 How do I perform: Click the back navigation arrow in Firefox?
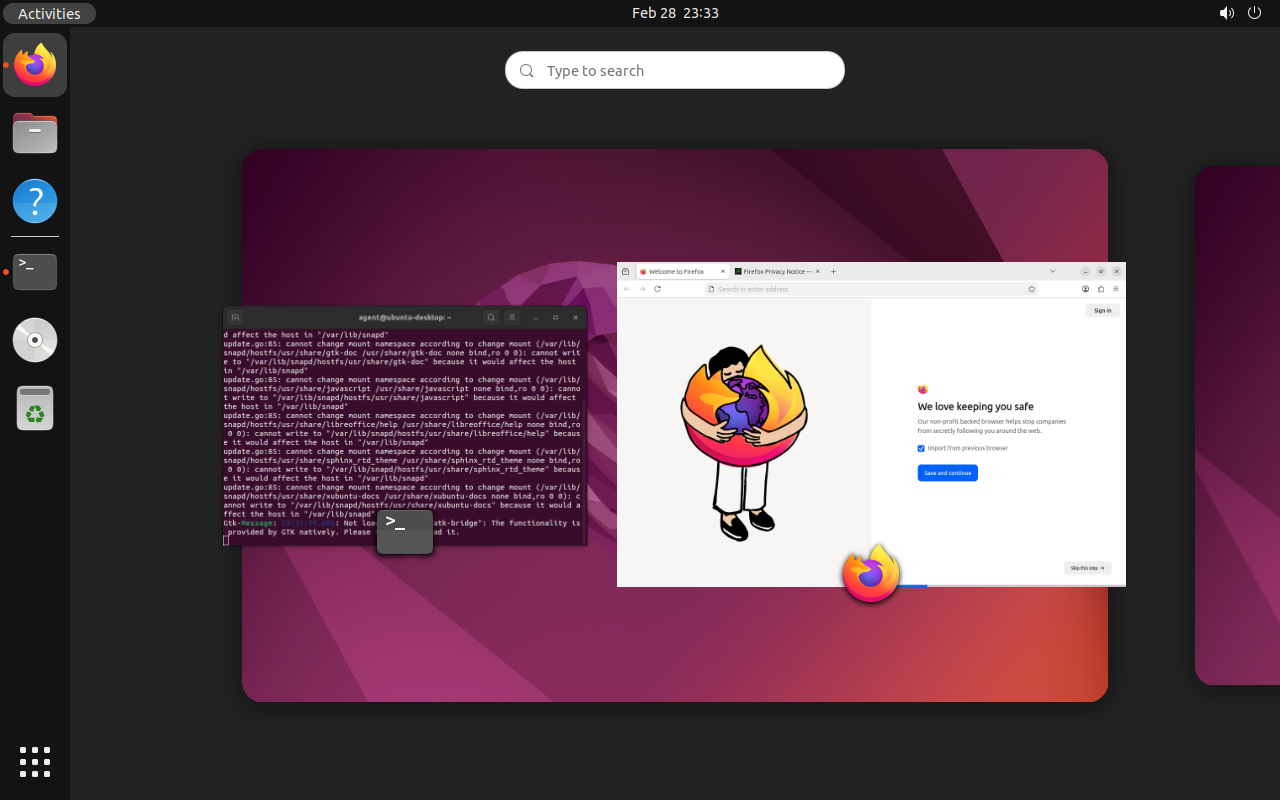pos(626,288)
